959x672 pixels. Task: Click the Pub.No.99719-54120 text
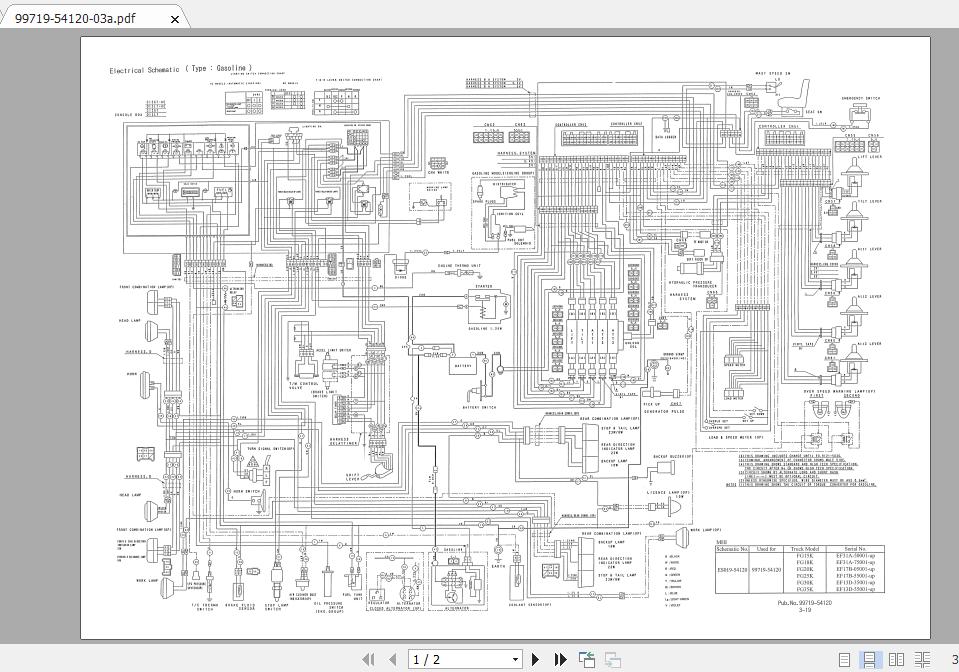point(805,602)
